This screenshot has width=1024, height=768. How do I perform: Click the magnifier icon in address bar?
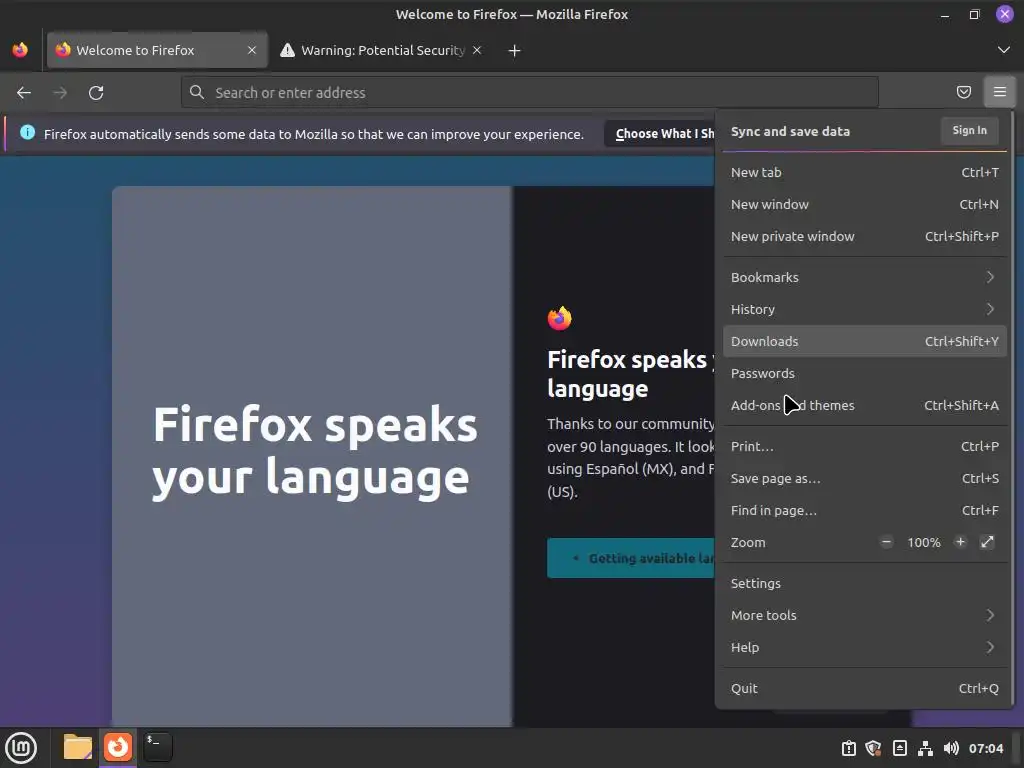pyautogui.click(x=197, y=93)
